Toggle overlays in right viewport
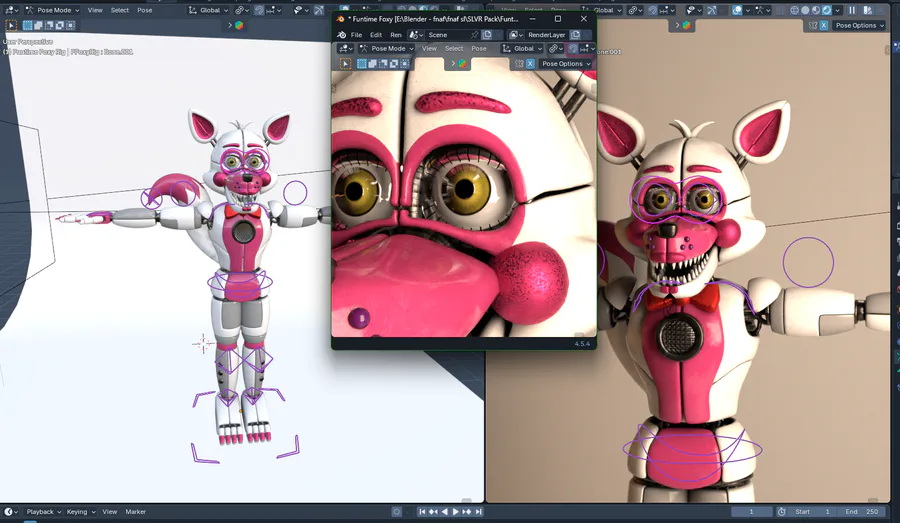The width and height of the screenshot is (900, 523). click(737, 10)
